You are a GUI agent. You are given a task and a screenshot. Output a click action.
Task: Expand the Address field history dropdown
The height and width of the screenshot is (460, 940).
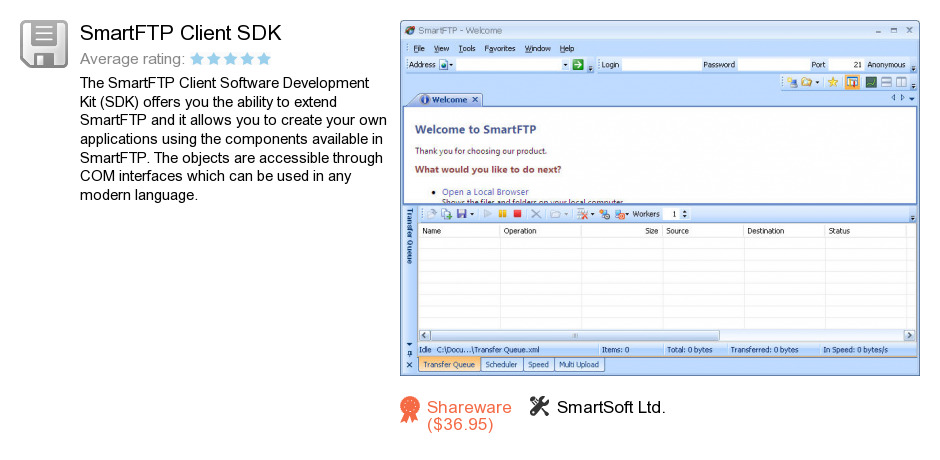565,65
